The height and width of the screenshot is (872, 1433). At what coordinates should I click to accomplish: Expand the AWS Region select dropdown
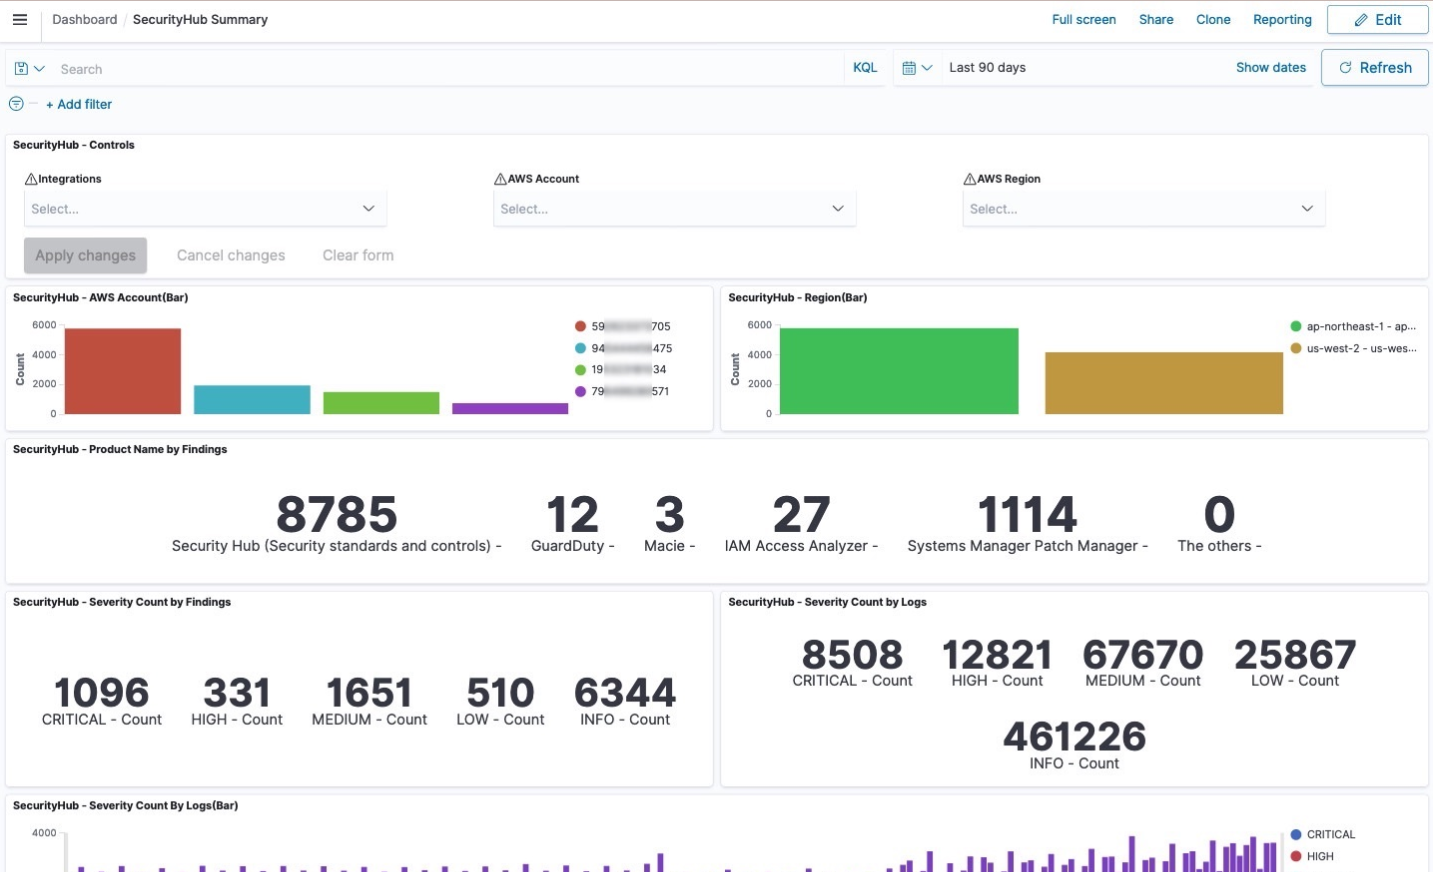[x=1144, y=209]
